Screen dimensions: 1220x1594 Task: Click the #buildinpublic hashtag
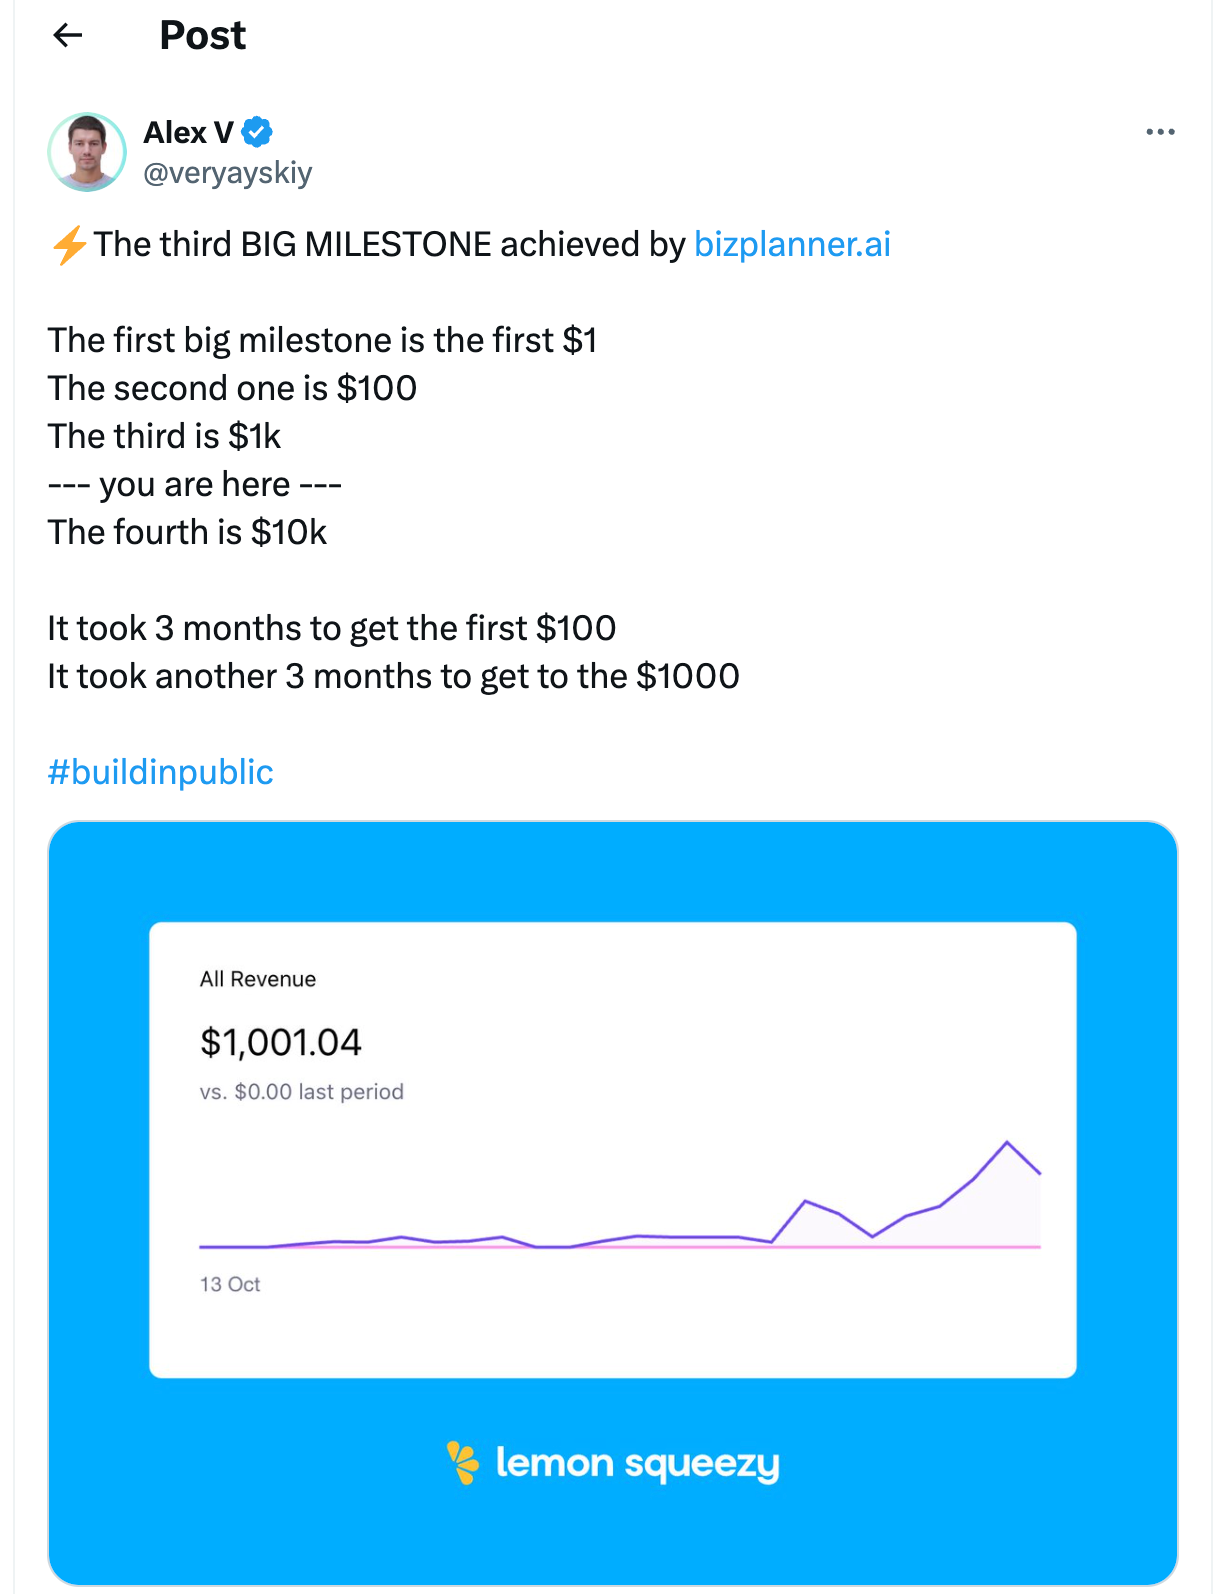(160, 772)
